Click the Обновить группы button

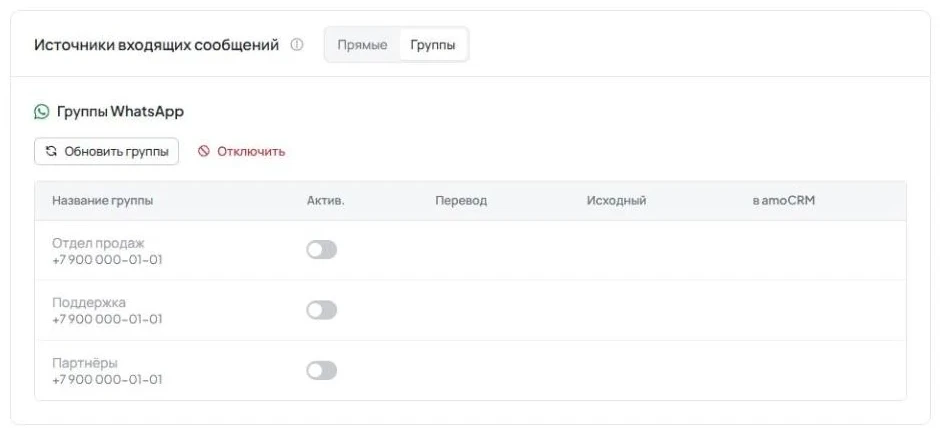click(106, 151)
